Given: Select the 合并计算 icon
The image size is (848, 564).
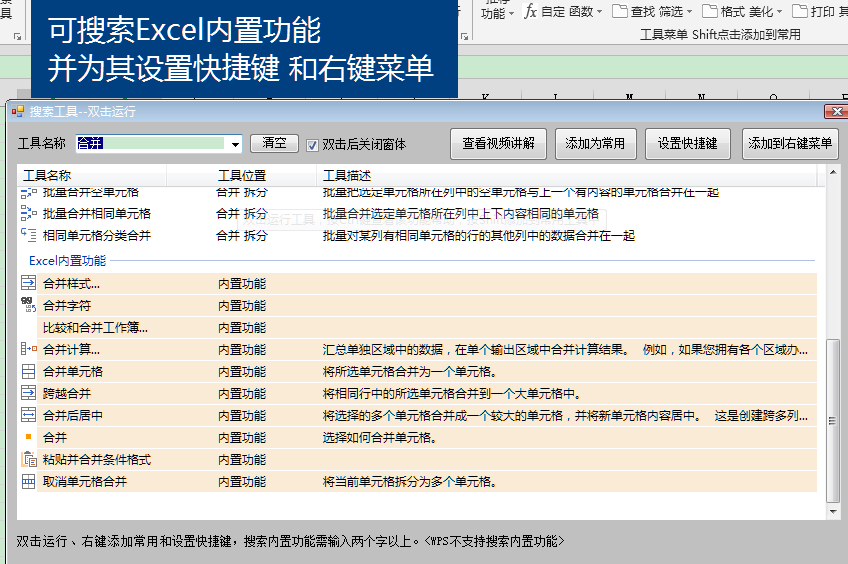Looking at the screenshot, I should 28,350.
